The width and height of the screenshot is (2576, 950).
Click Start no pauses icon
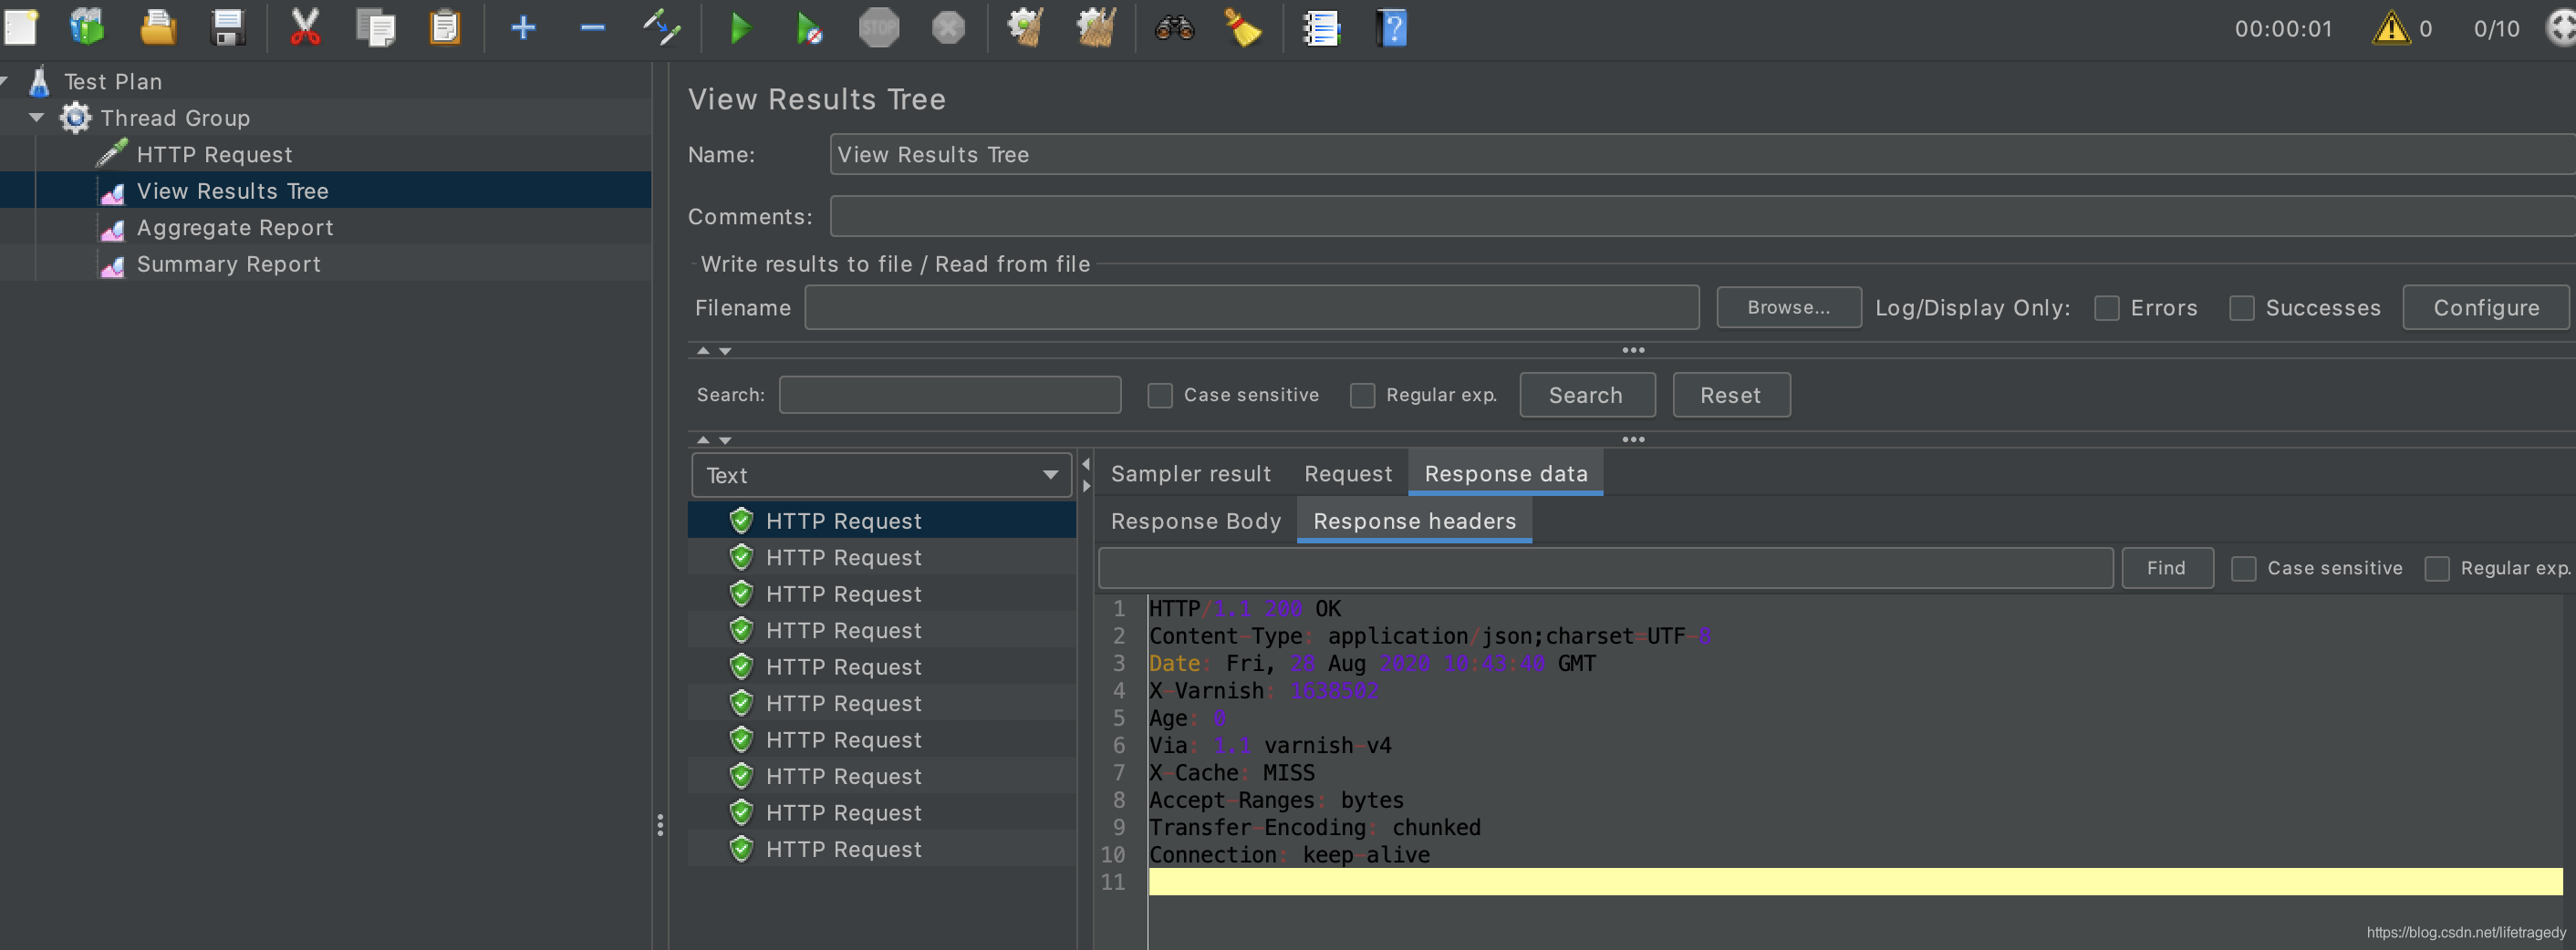(x=809, y=28)
